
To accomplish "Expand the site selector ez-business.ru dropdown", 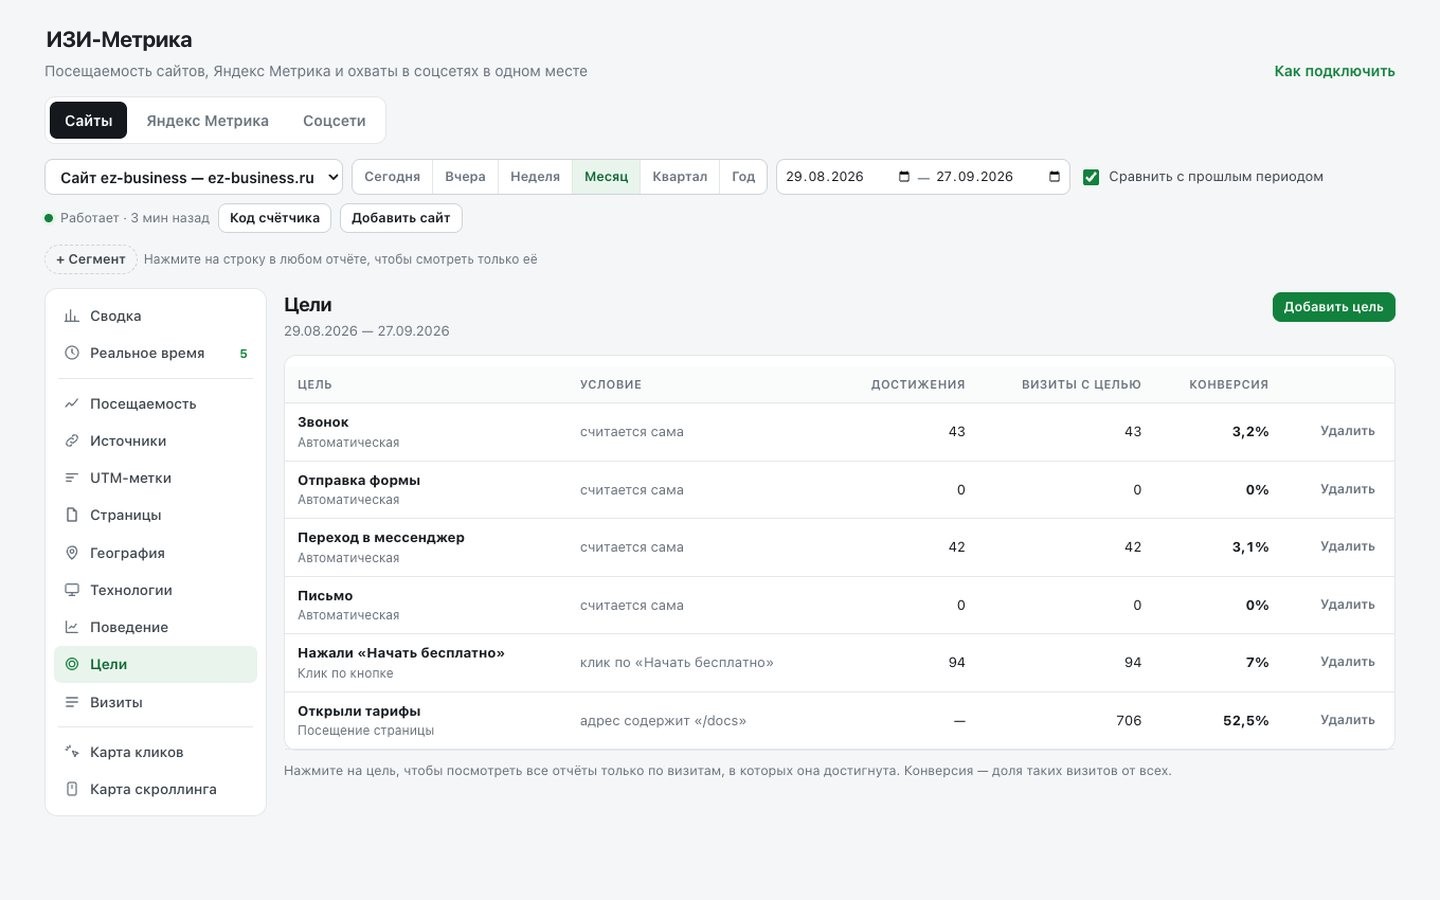I will point(194,177).
